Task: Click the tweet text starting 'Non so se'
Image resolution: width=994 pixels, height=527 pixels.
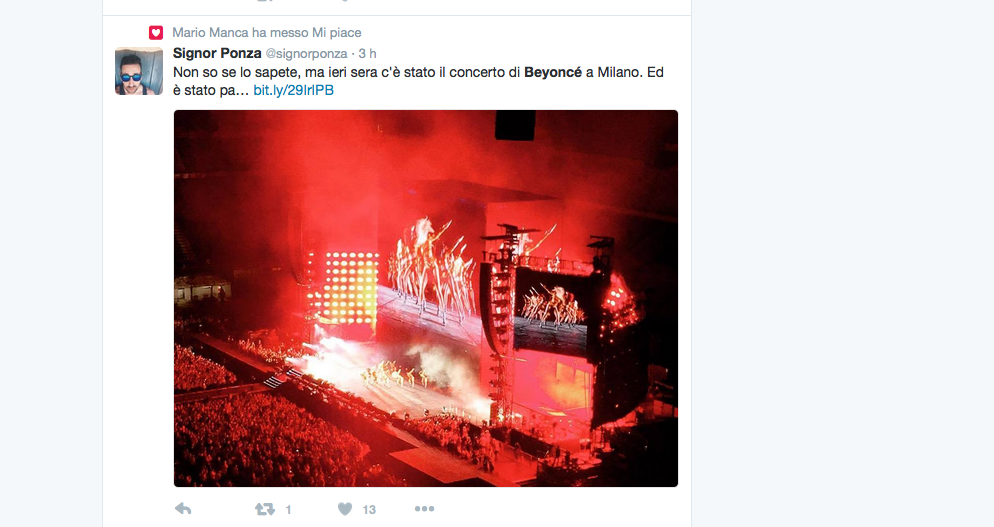Action: click(418, 72)
